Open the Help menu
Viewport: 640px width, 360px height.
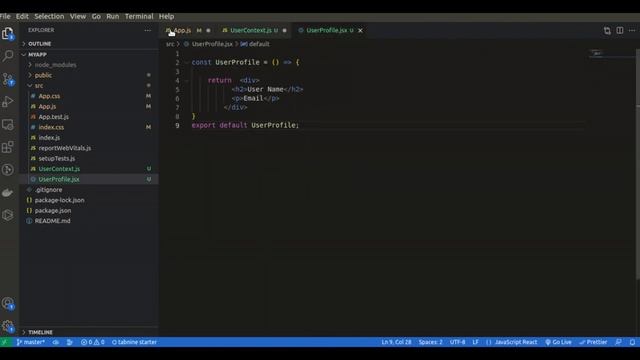pos(167,16)
